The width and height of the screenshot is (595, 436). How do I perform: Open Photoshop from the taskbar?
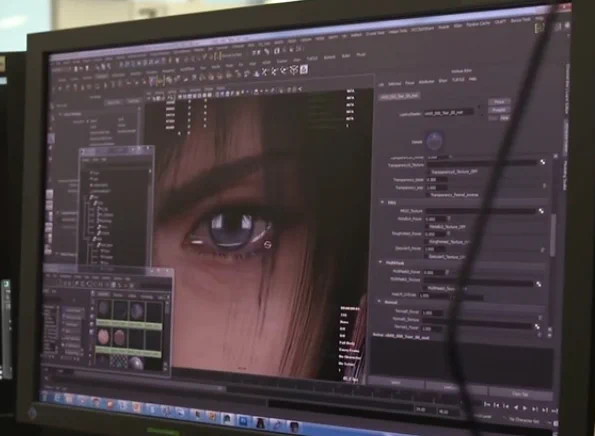coord(243,420)
